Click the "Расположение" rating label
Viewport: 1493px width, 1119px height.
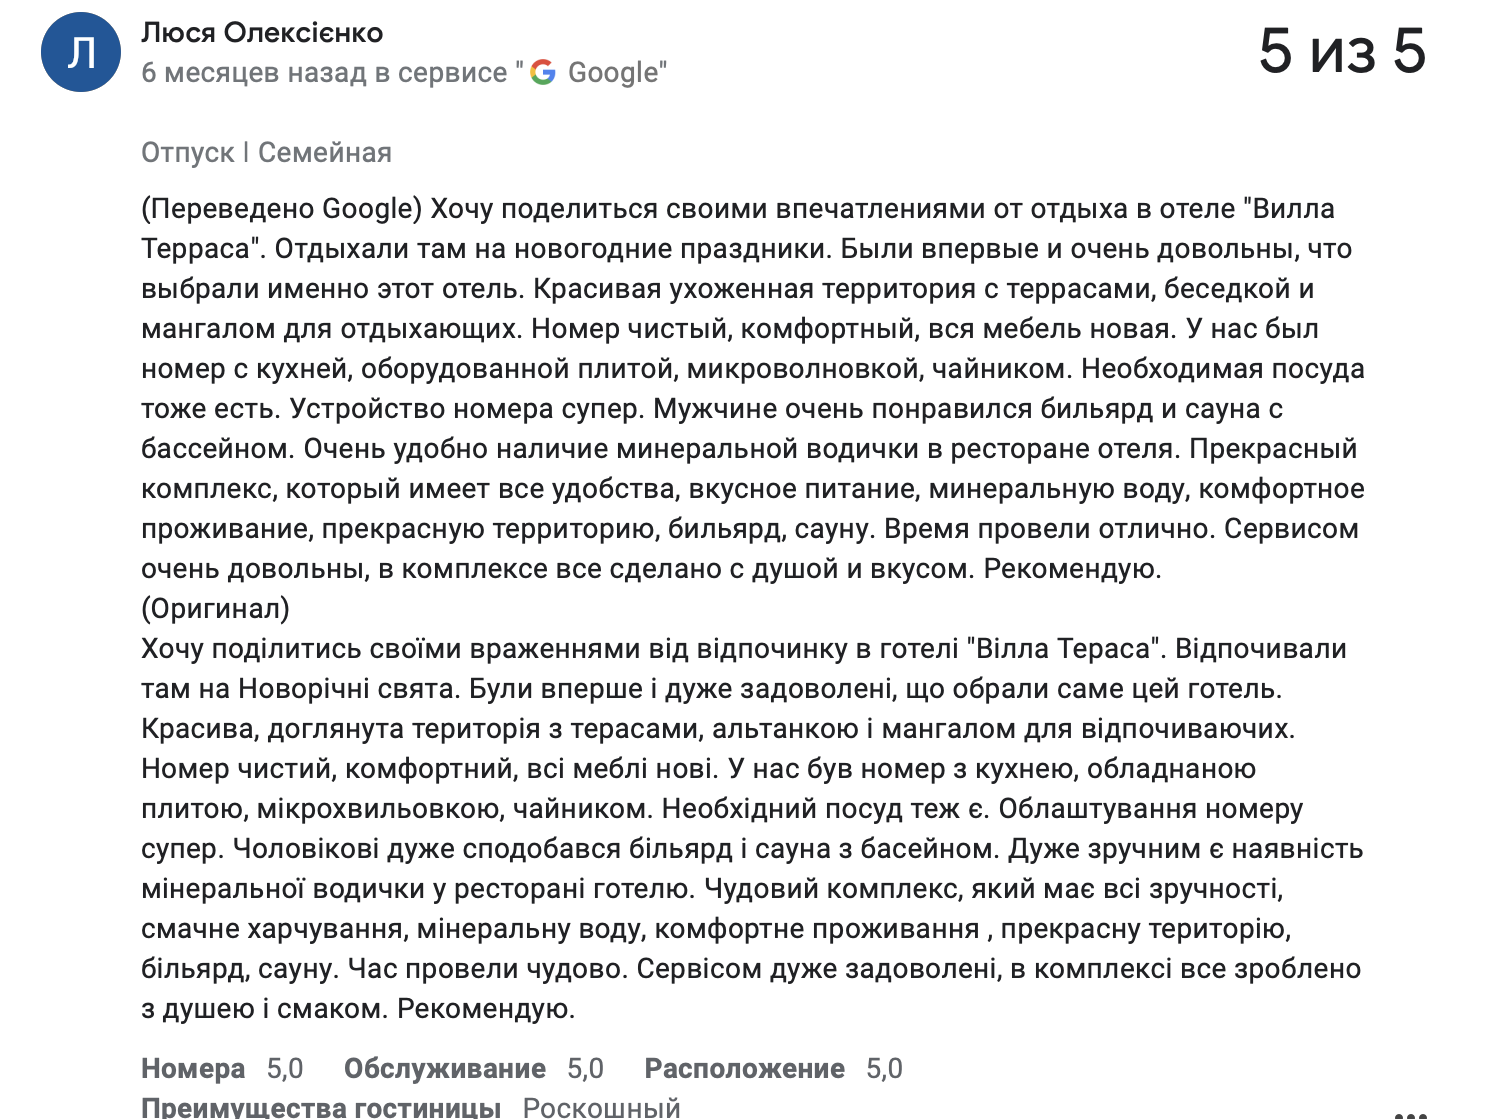[745, 1069]
